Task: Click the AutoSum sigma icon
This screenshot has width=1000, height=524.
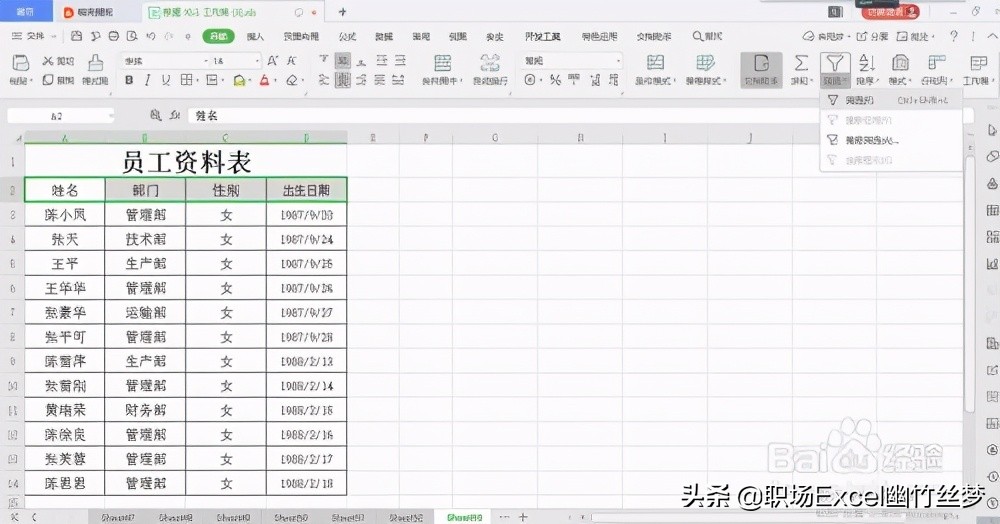Action: [801, 62]
